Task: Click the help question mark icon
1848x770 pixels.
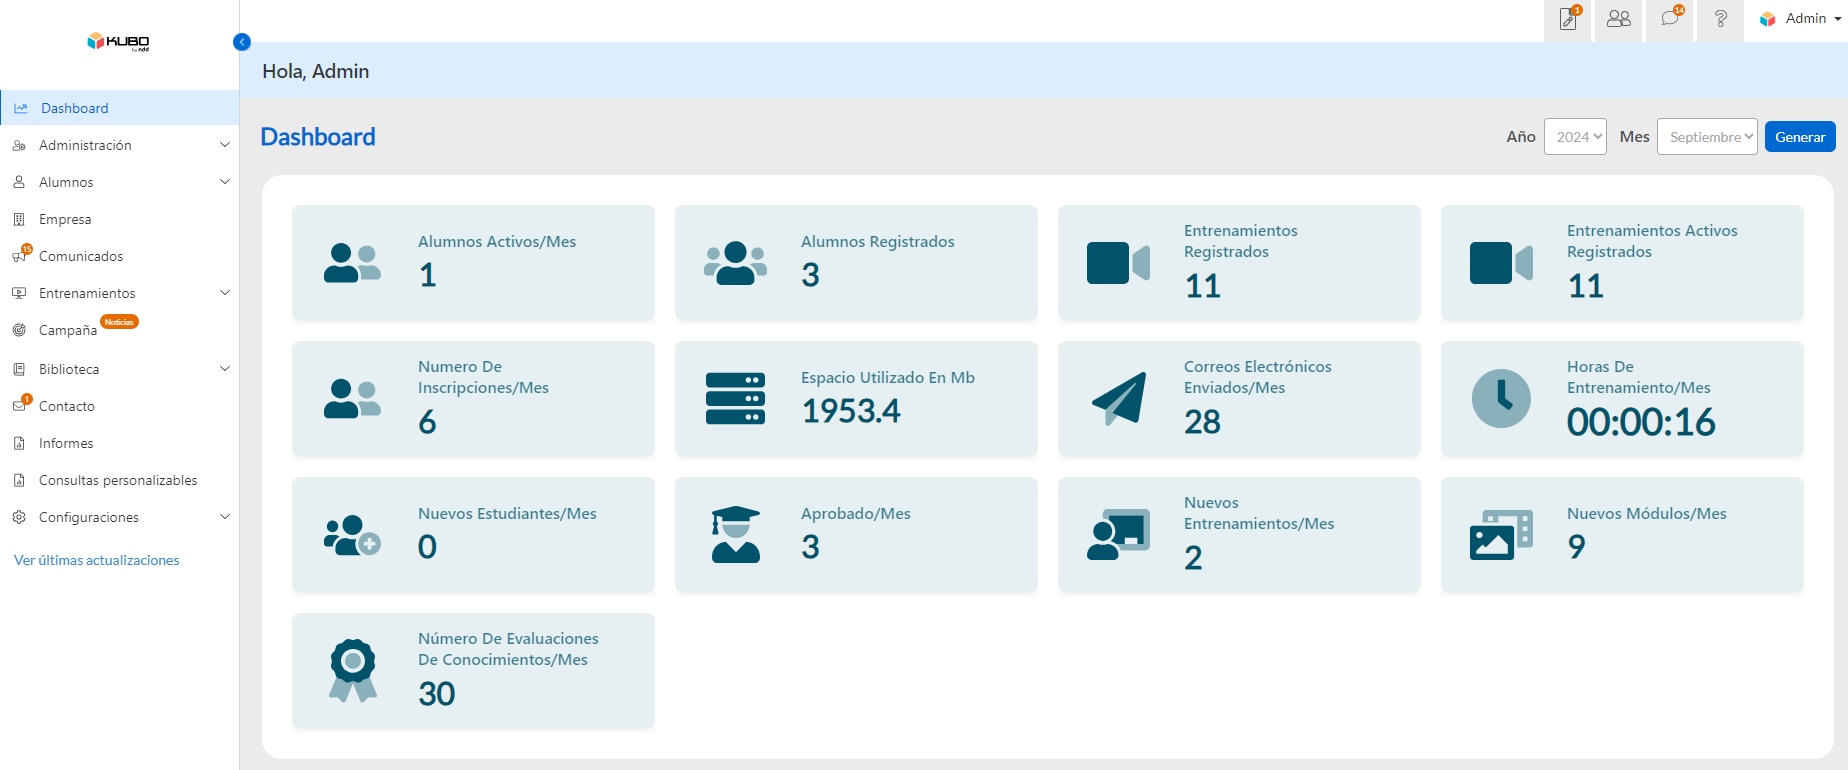Action: [x=1720, y=19]
